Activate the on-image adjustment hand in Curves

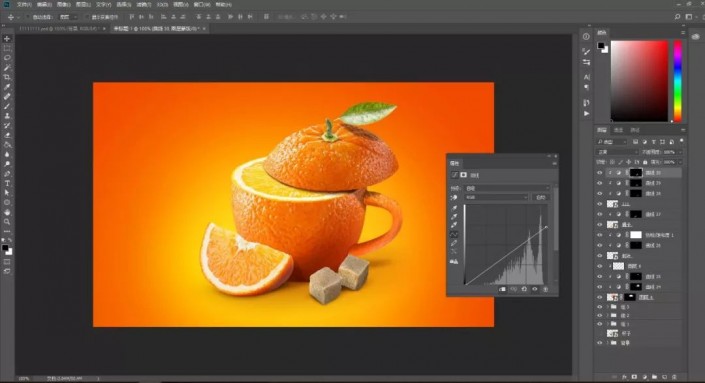click(454, 197)
